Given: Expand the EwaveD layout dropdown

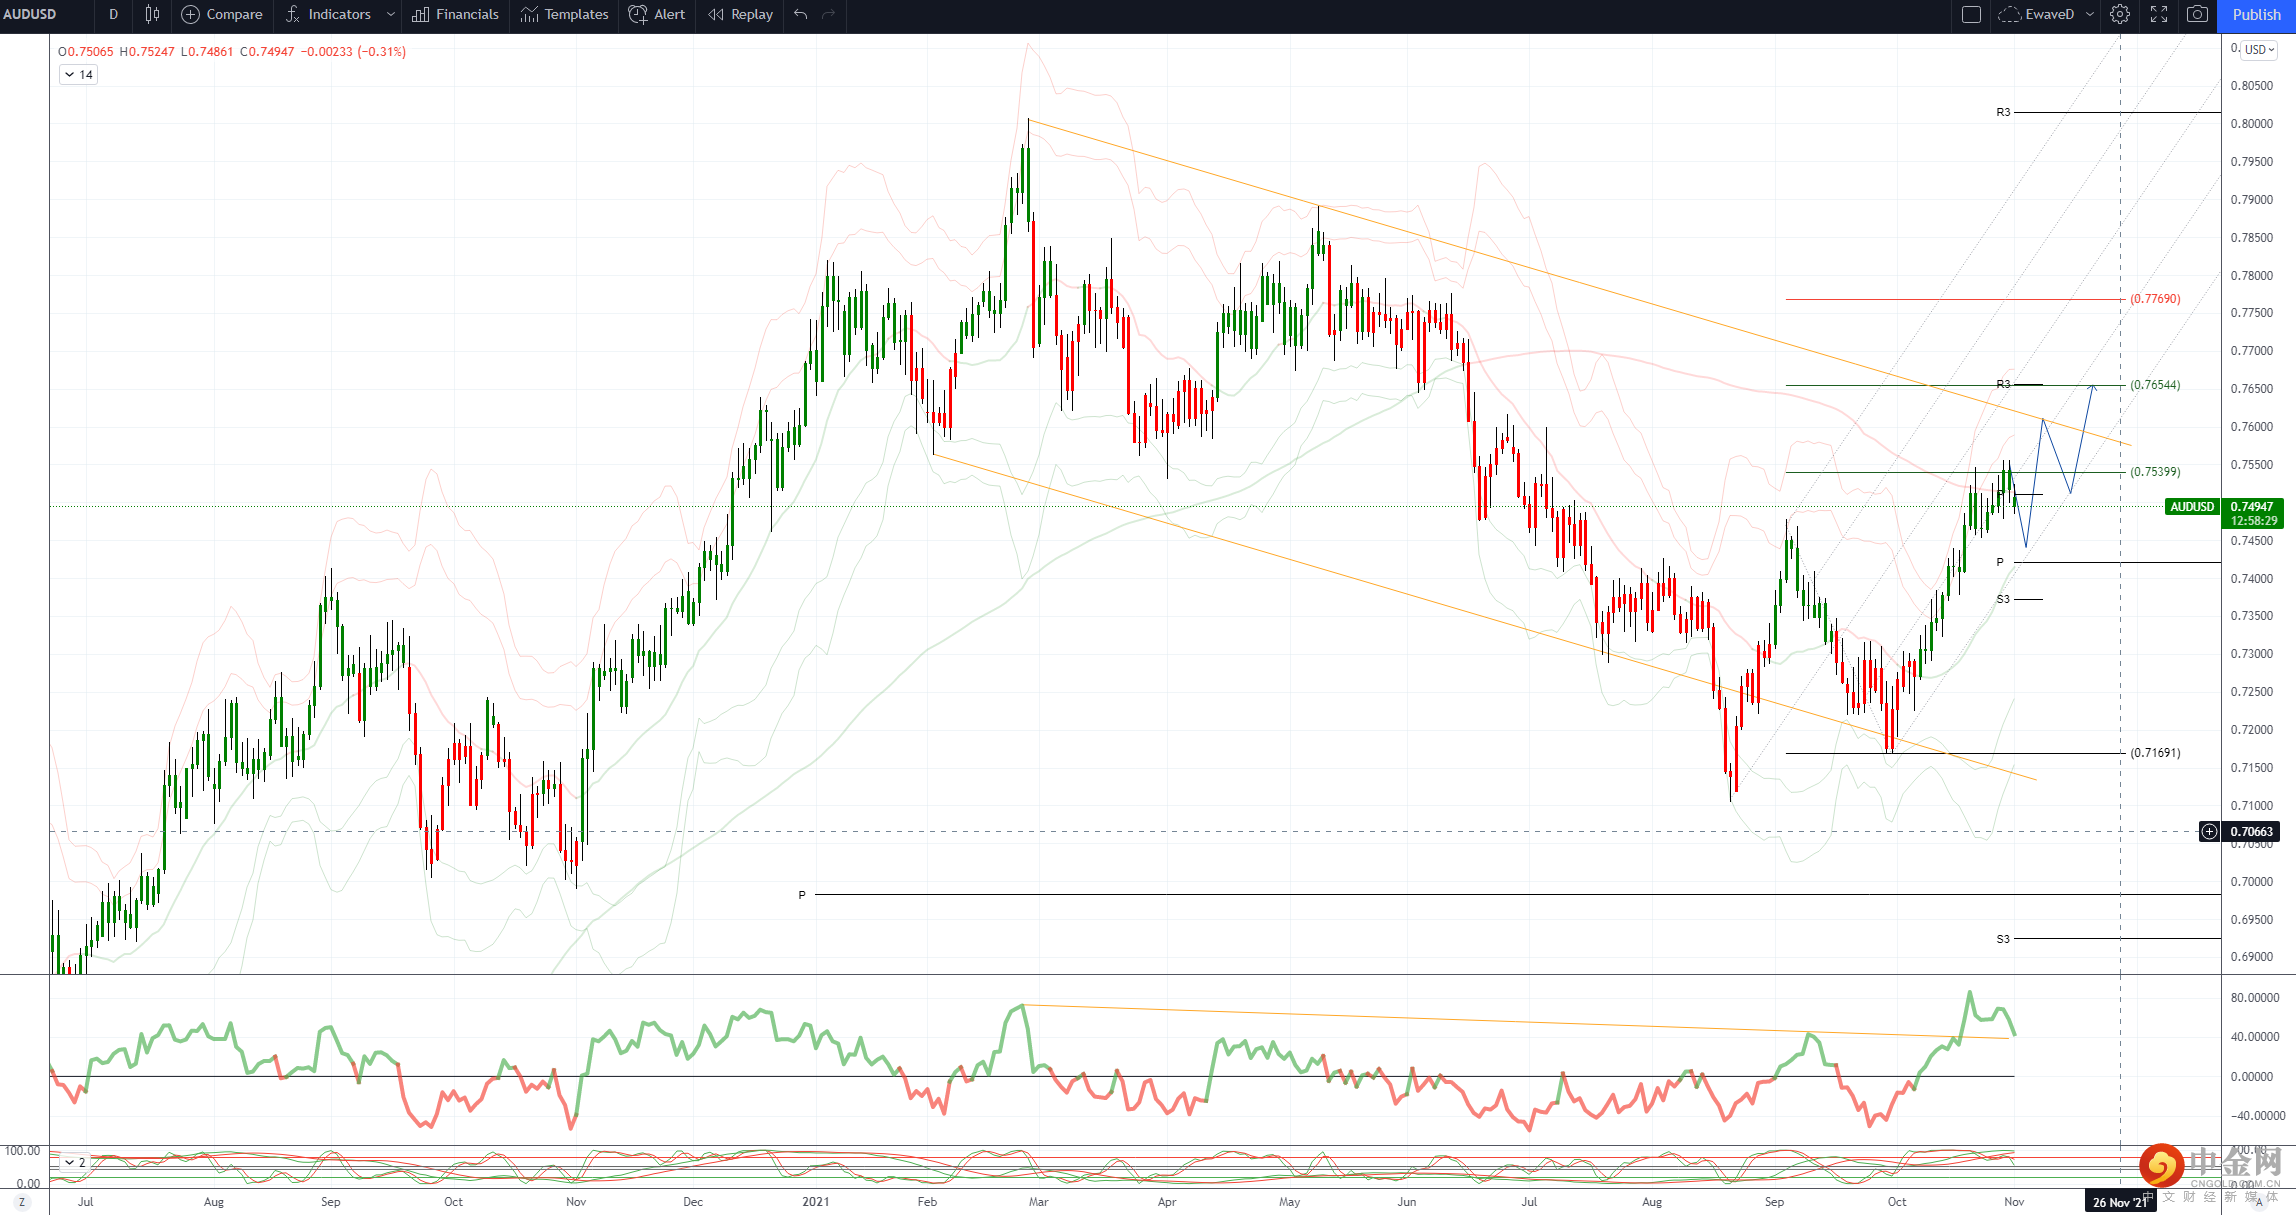Looking at the screenshot, I should point(2090,14).
